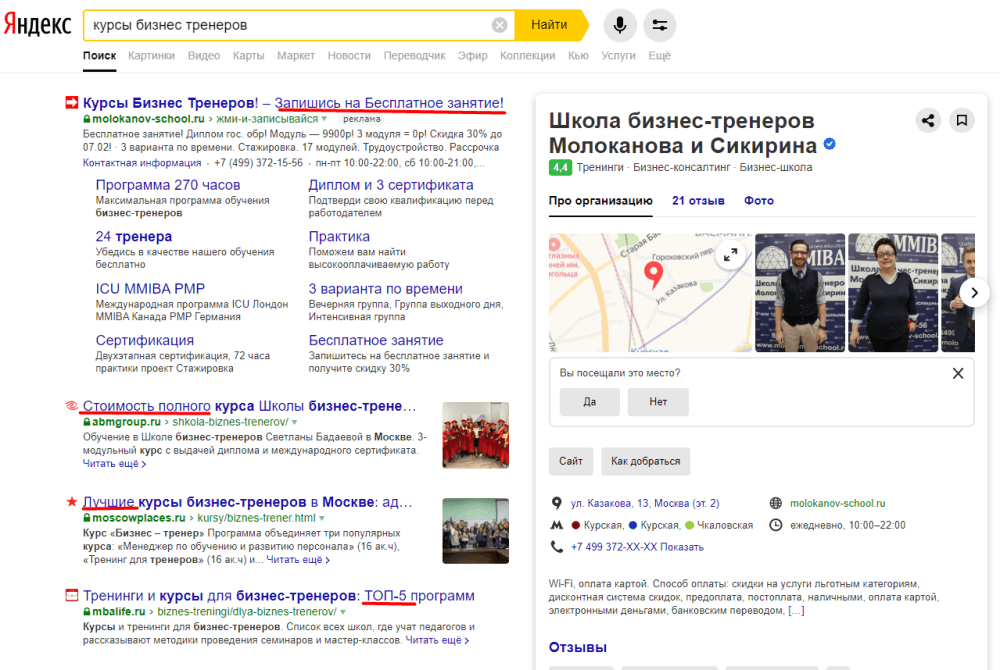Open the address 'ул. Казакова, 13' link
This screenshot has height=670, width=1000.
click(645, 504)
